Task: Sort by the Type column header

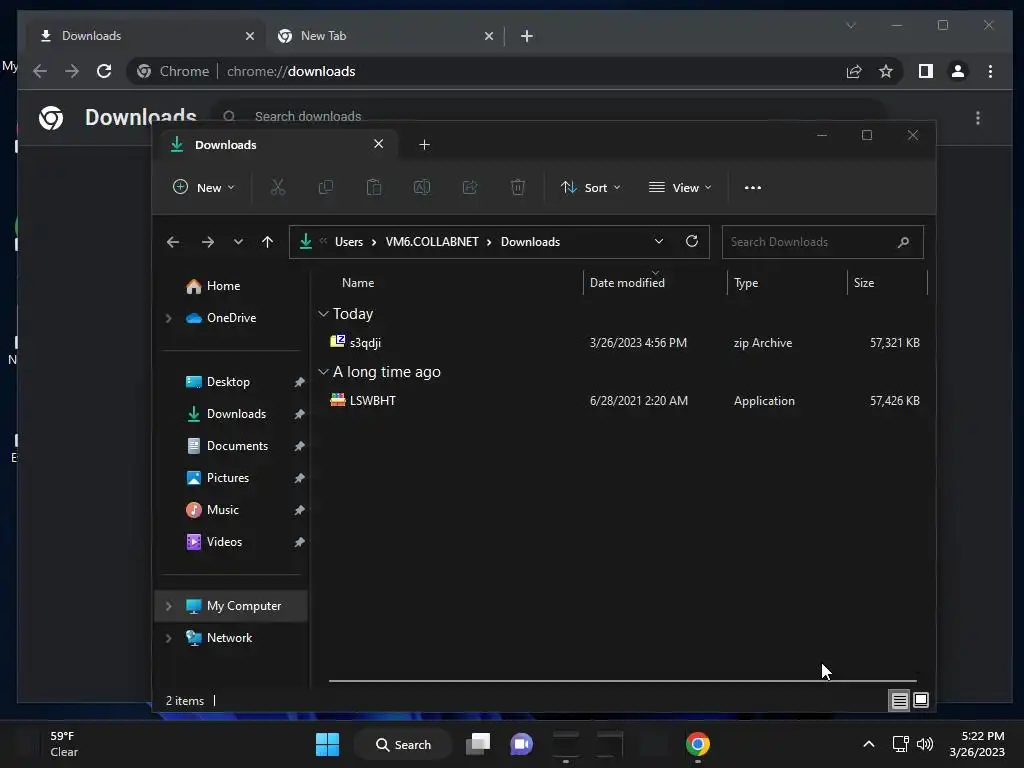Action: (746, 283)
